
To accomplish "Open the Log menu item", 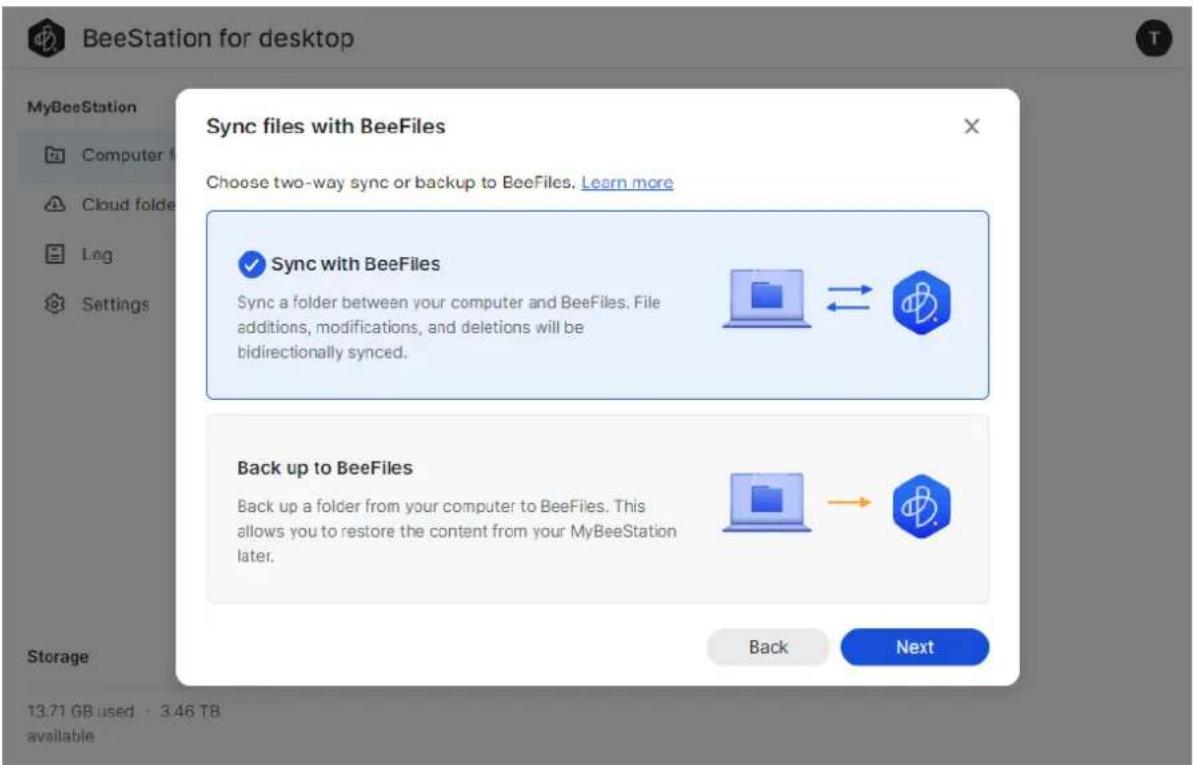I will click(x=97, y=254).
